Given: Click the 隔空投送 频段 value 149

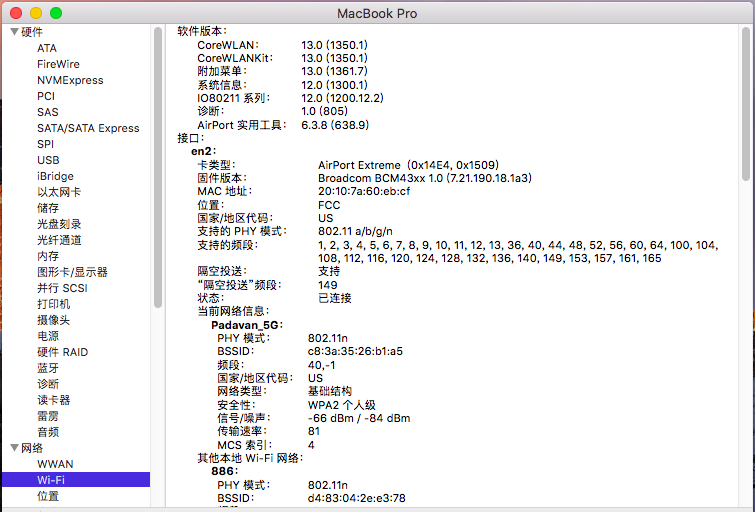Looking at the screenshot, I should (327, 285).
